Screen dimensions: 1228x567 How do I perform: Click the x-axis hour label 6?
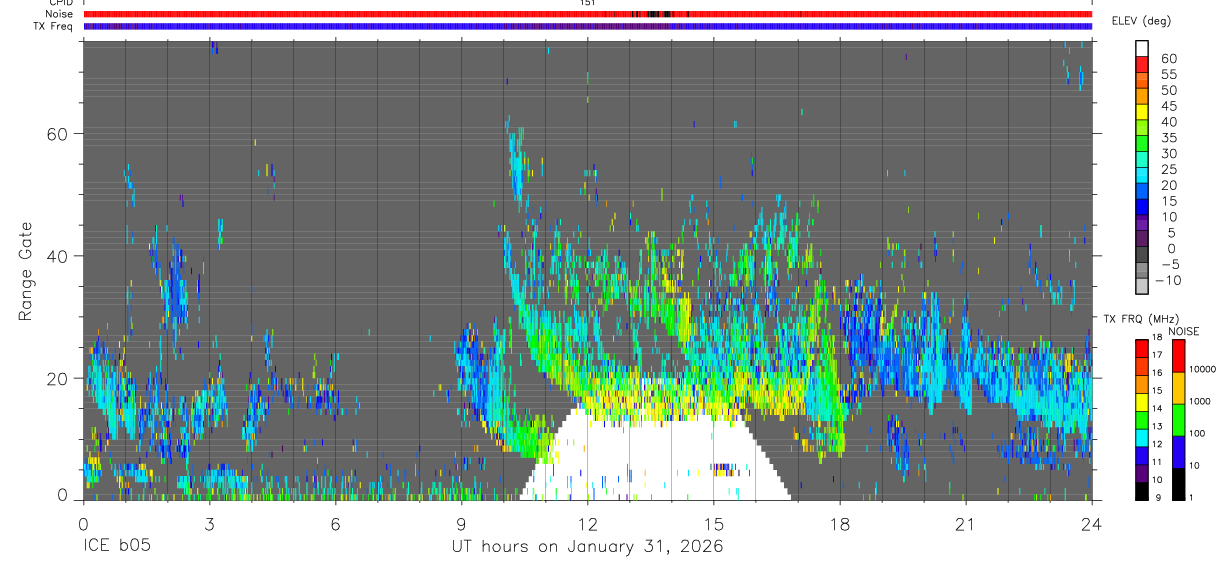(335, 523)
